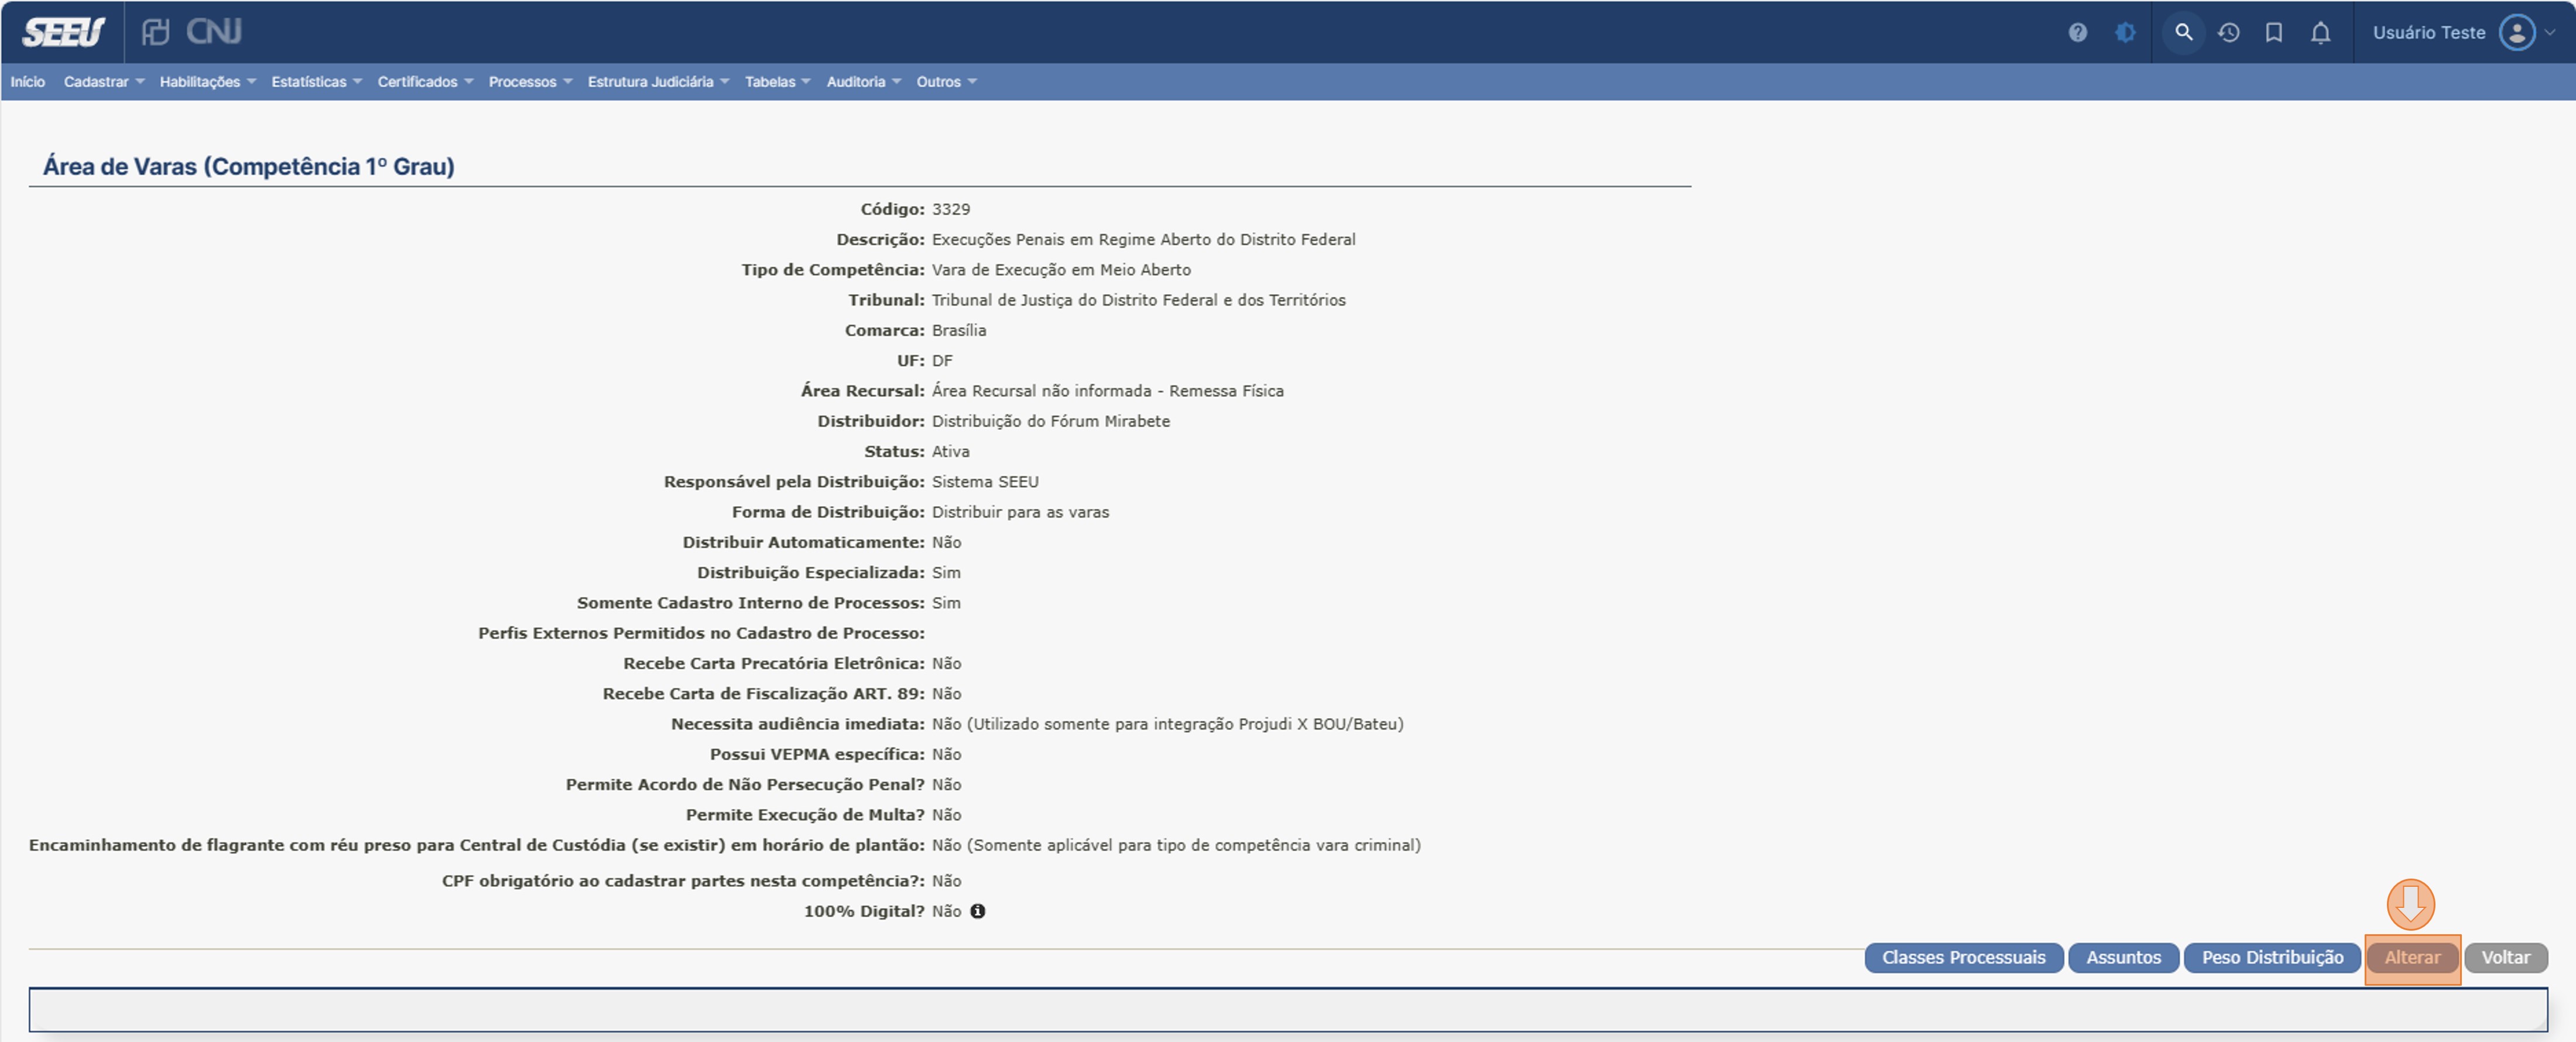Click the Comarca value Brasília
The height and width of the screenshot is (1042, 2576).
(x=959, y=330)
